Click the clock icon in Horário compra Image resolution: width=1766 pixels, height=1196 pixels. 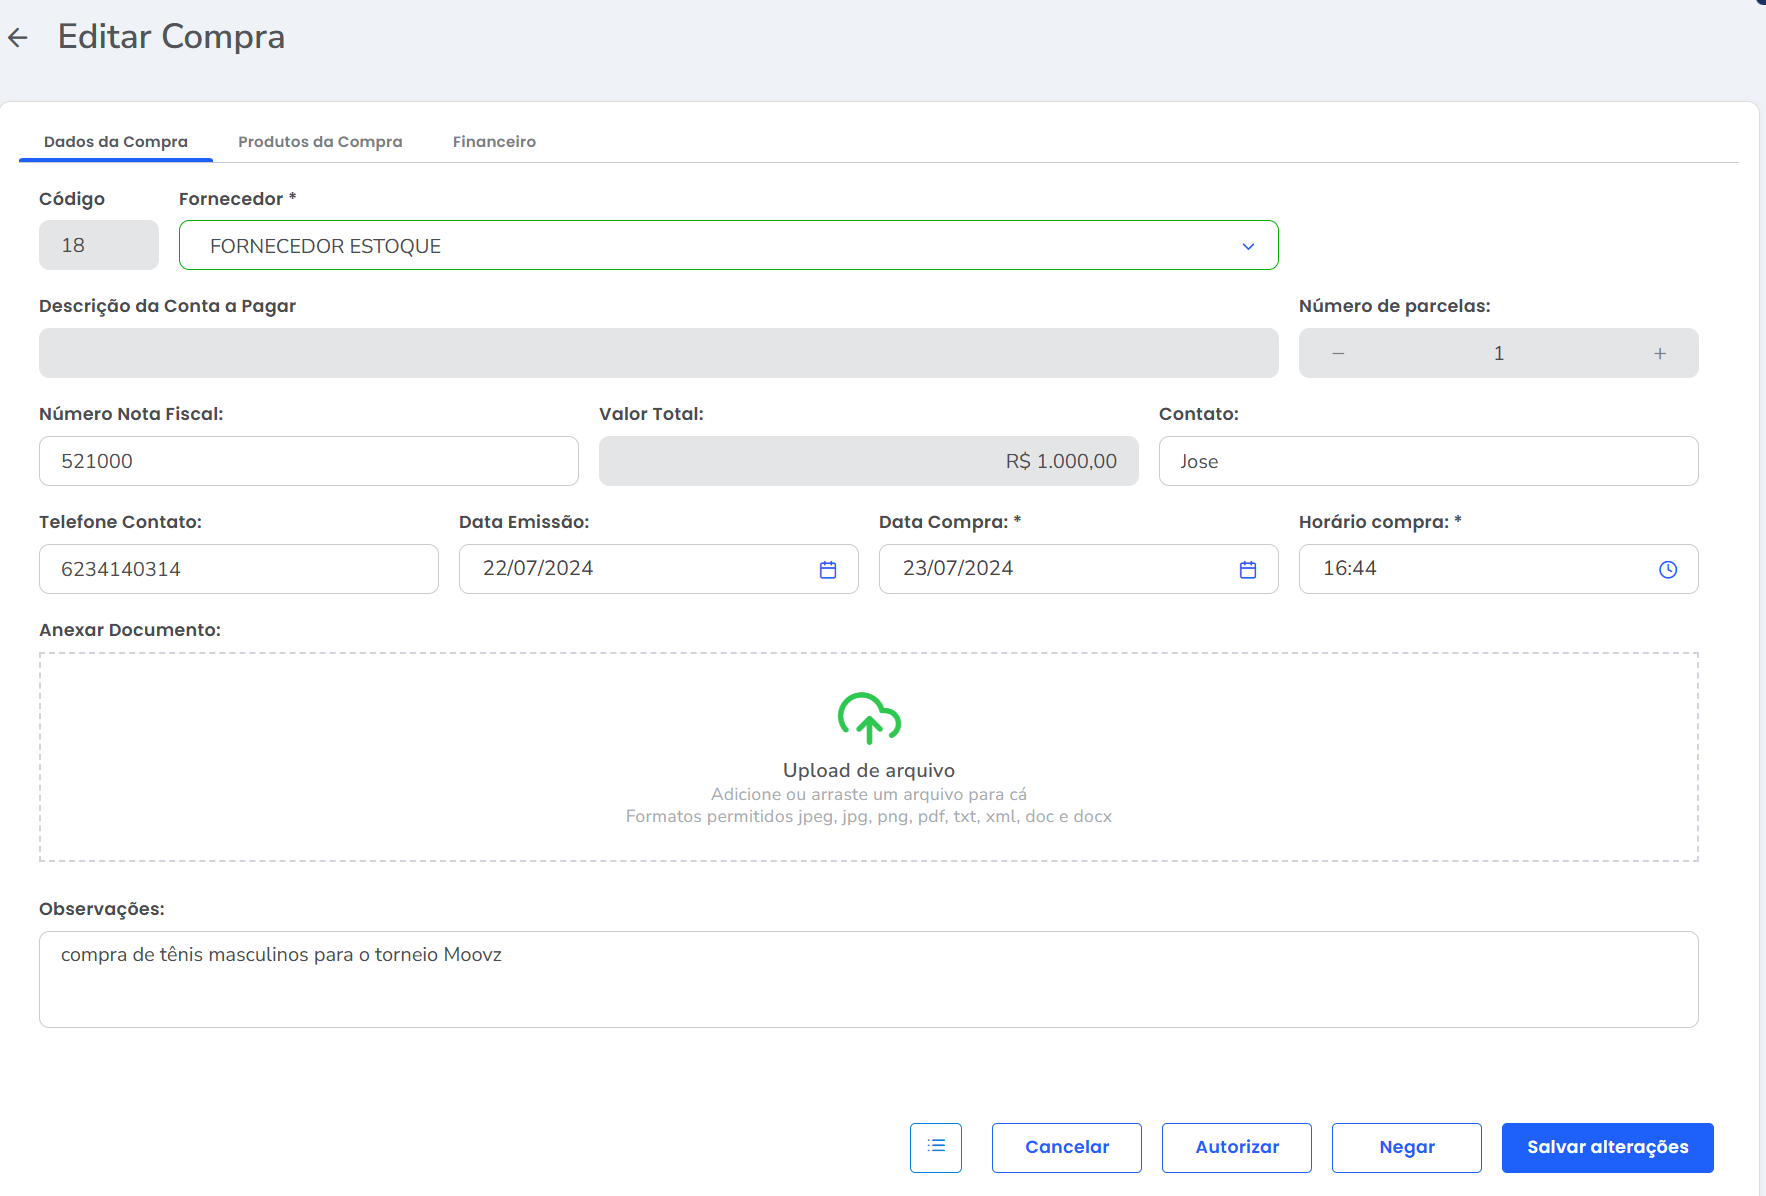click(x=1667, y=569)
